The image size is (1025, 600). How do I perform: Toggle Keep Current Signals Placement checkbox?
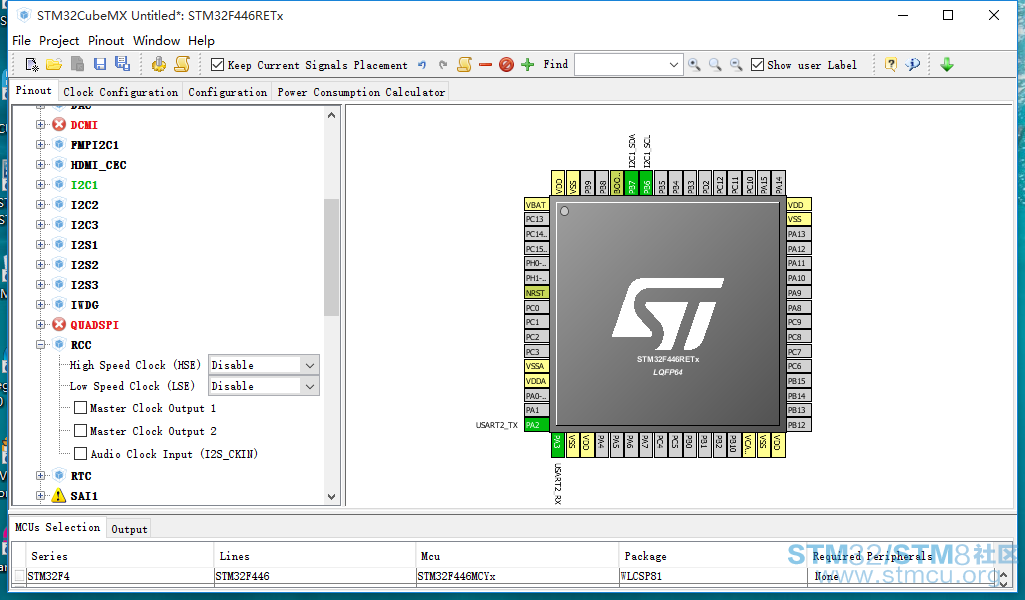click(218, 65)
